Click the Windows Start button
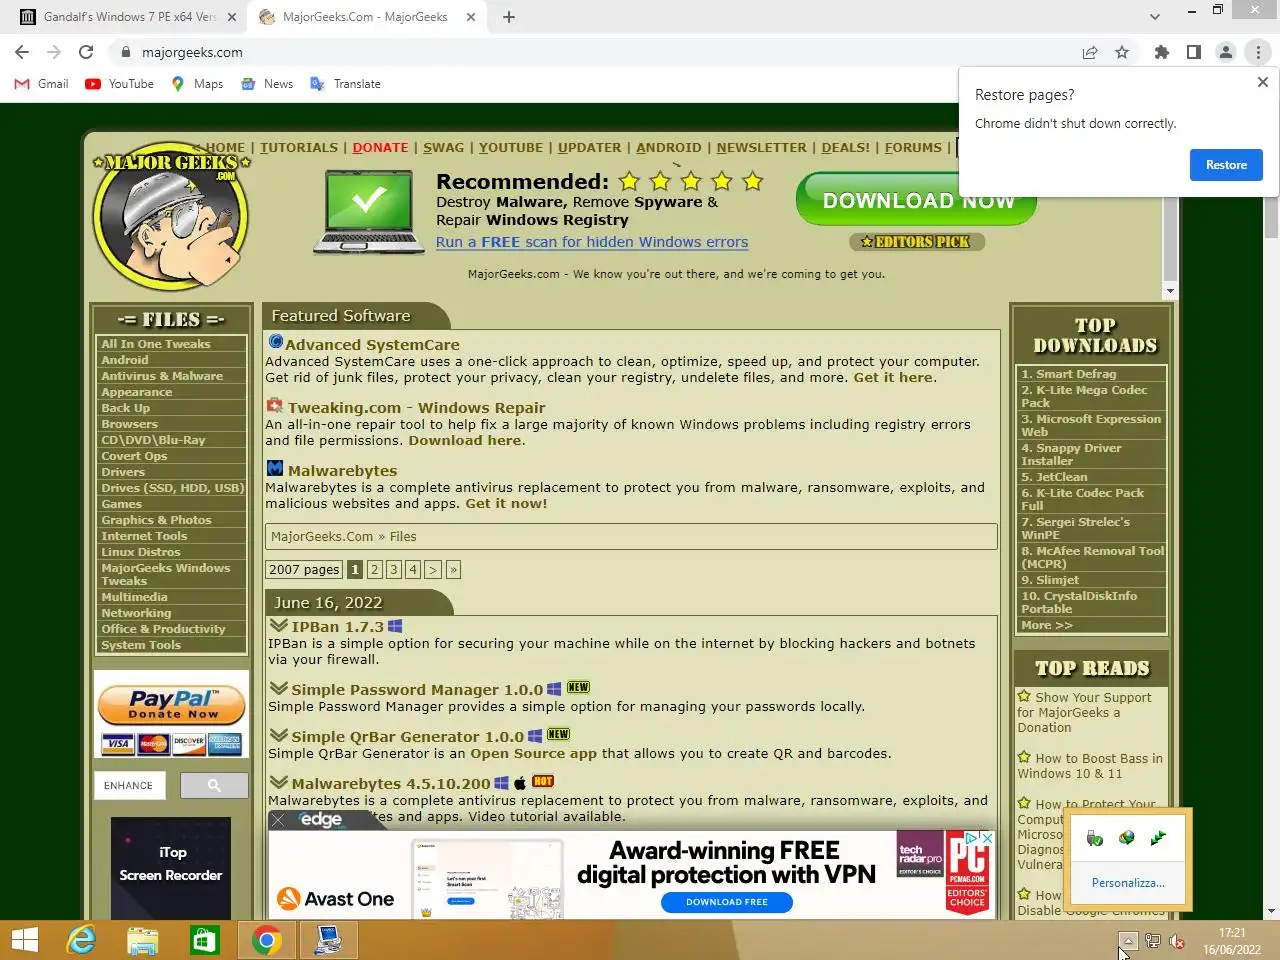This screenshot has width=1280, height=960. click(x=25, y=940)
